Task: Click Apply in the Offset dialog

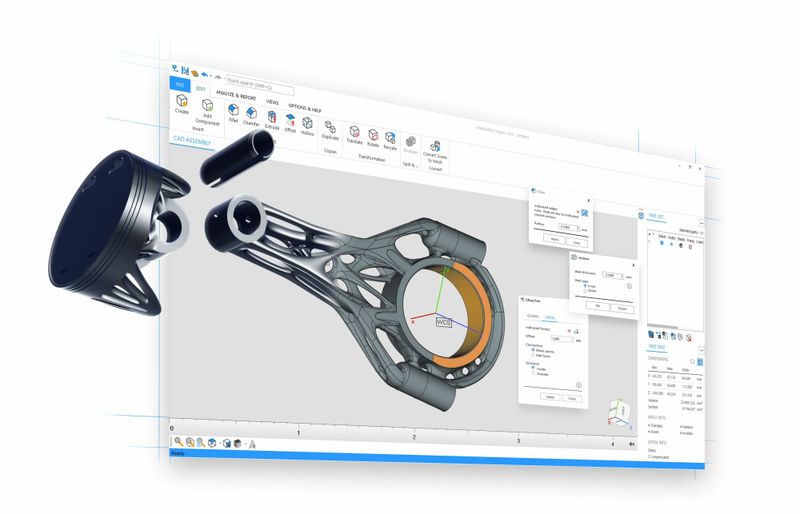Action: [550, 396]
